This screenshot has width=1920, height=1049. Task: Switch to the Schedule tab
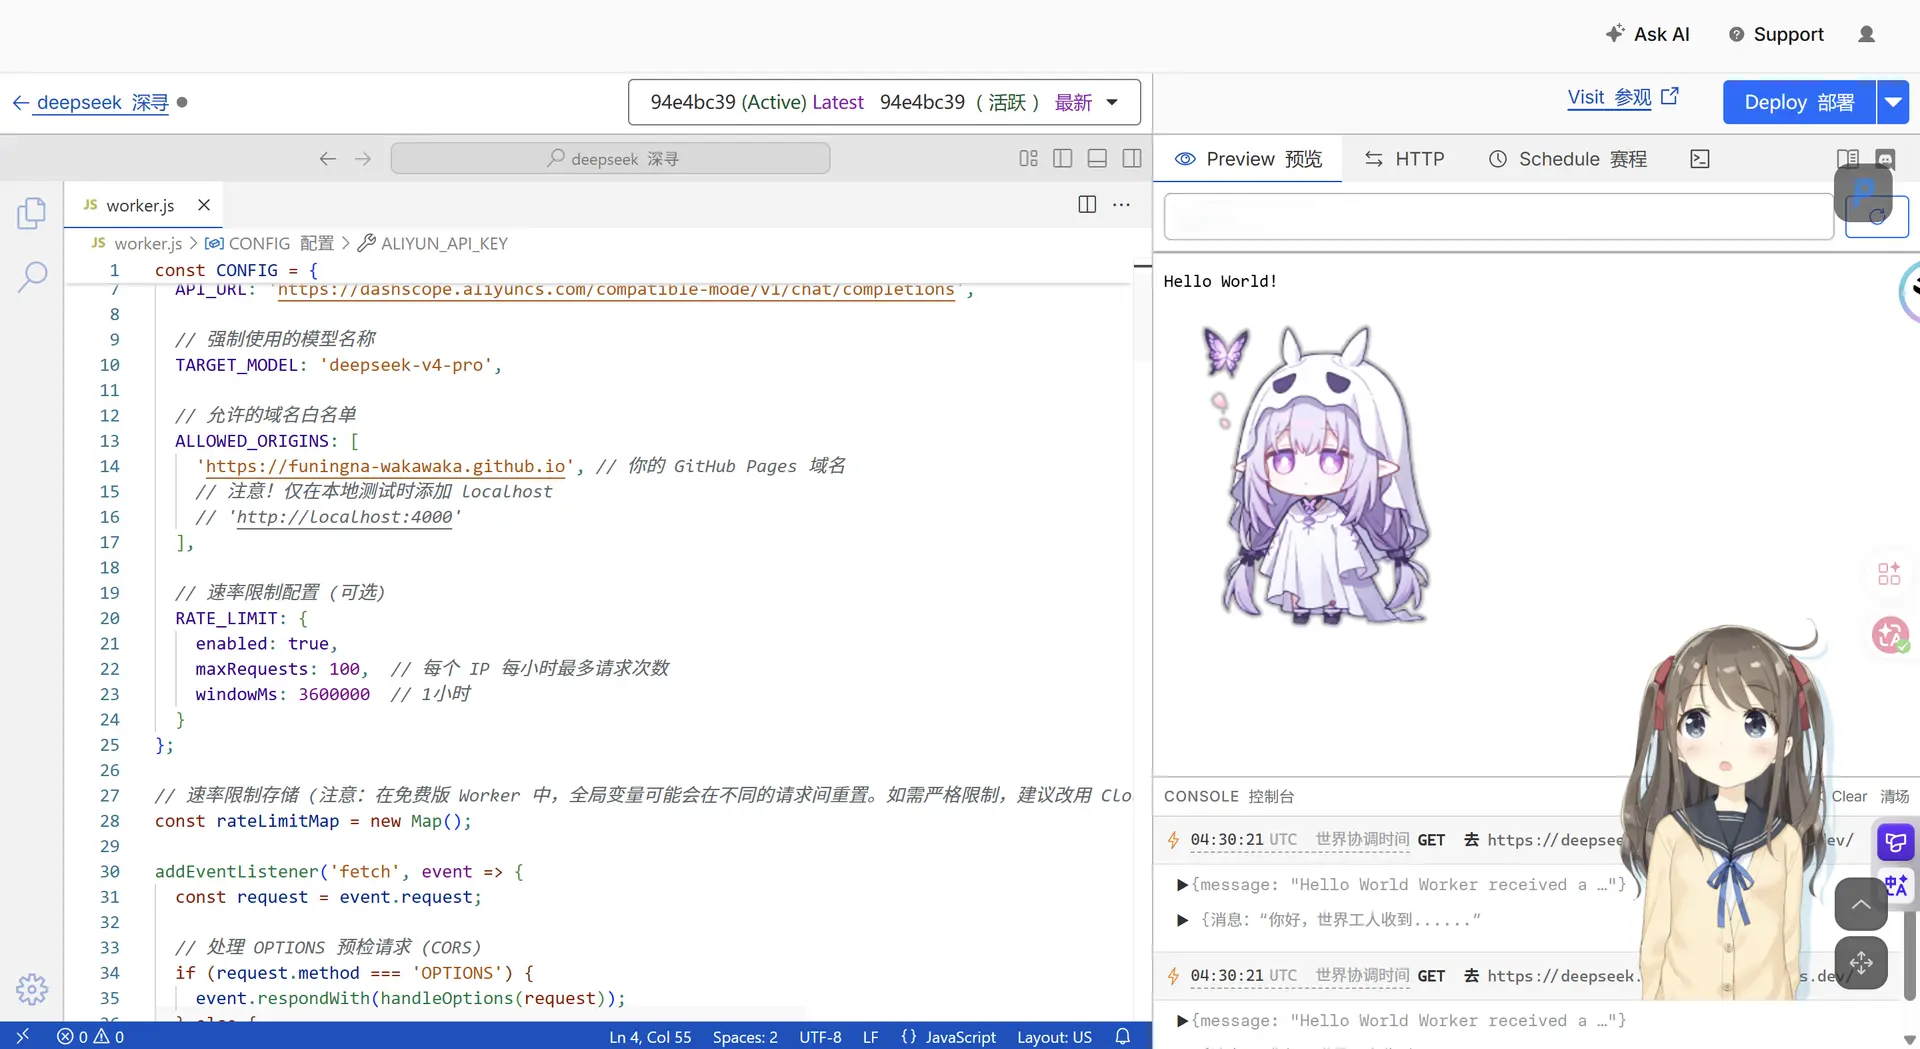(x=1567, y=159)
